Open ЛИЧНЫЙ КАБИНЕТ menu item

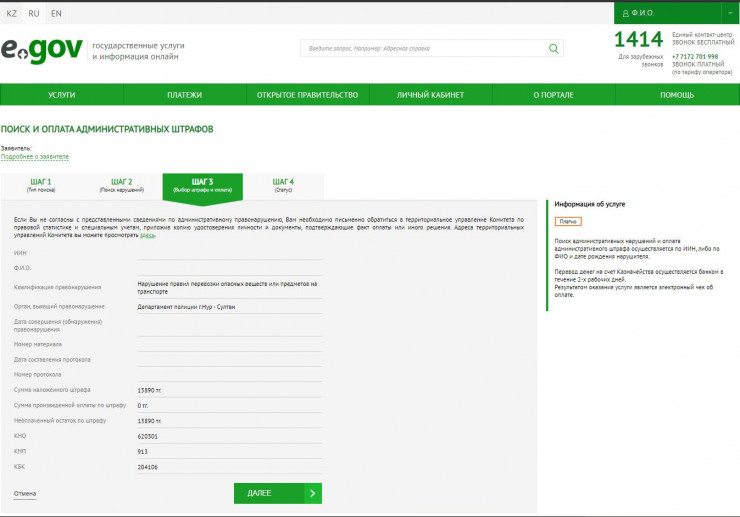(430, 95)
